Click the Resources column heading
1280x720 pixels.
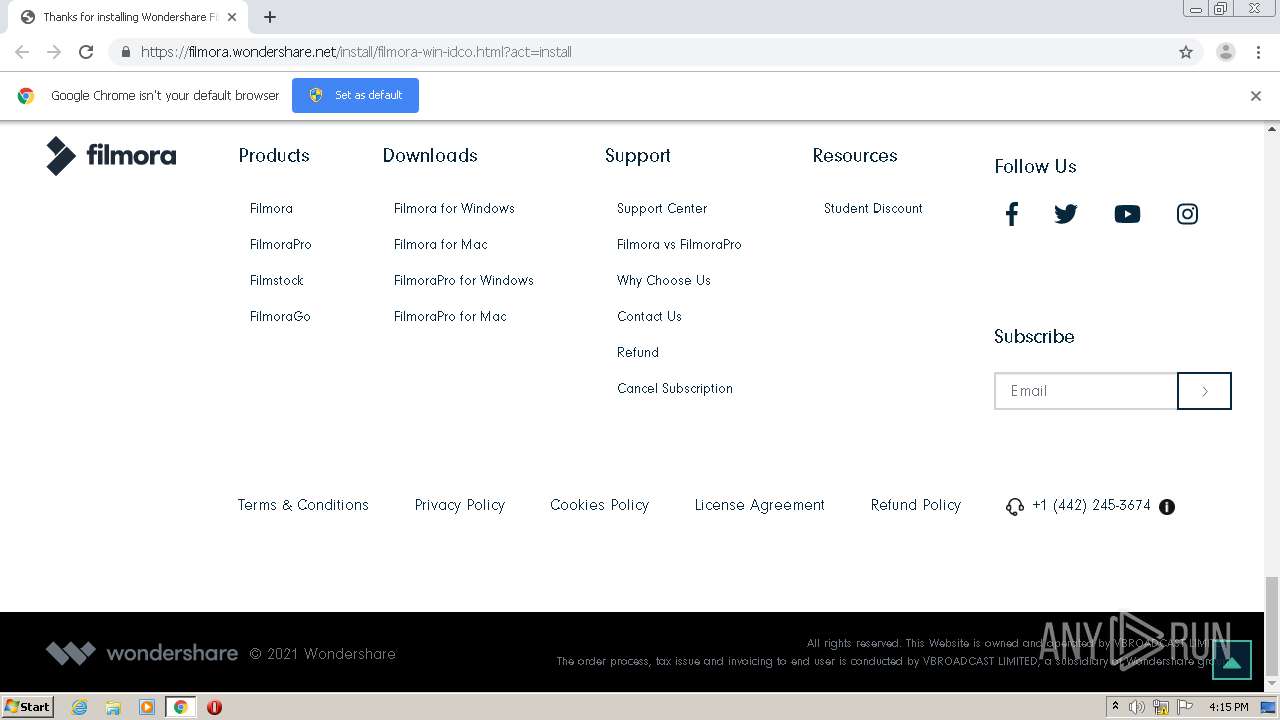pos(855,156)
